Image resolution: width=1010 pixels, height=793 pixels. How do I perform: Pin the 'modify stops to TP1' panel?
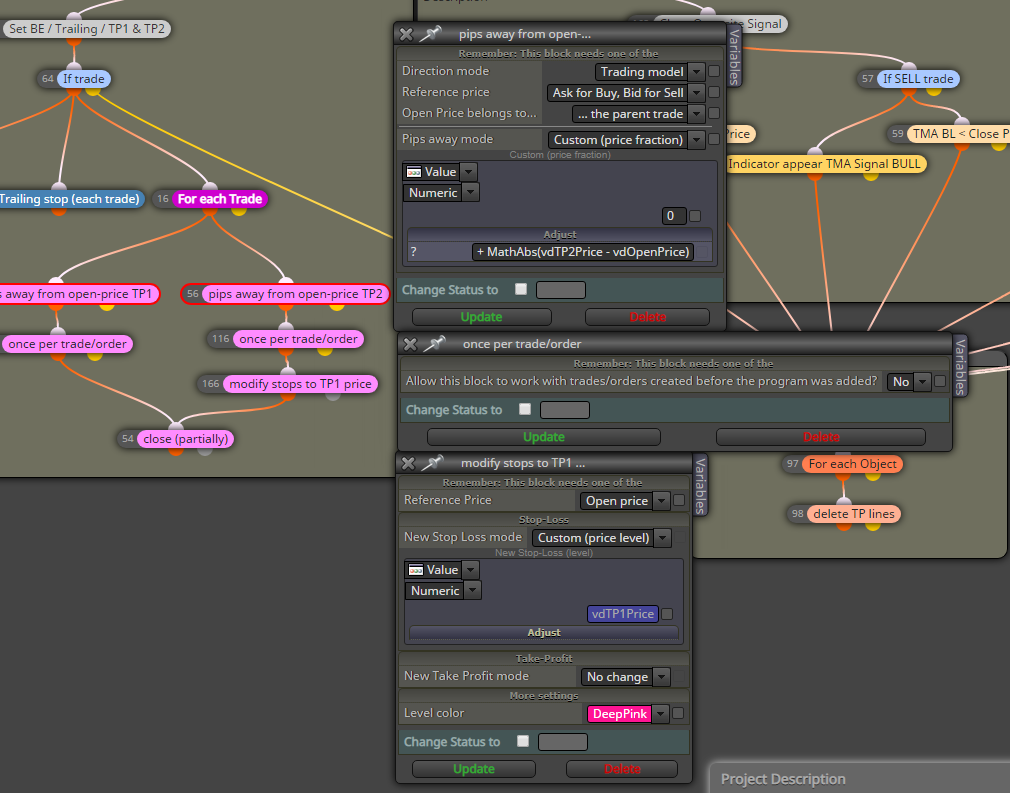point(432,463)
